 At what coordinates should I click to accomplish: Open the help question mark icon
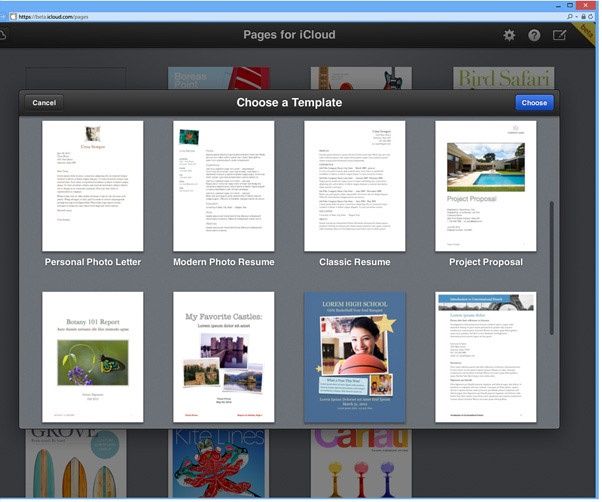click(x=534, y=35)
